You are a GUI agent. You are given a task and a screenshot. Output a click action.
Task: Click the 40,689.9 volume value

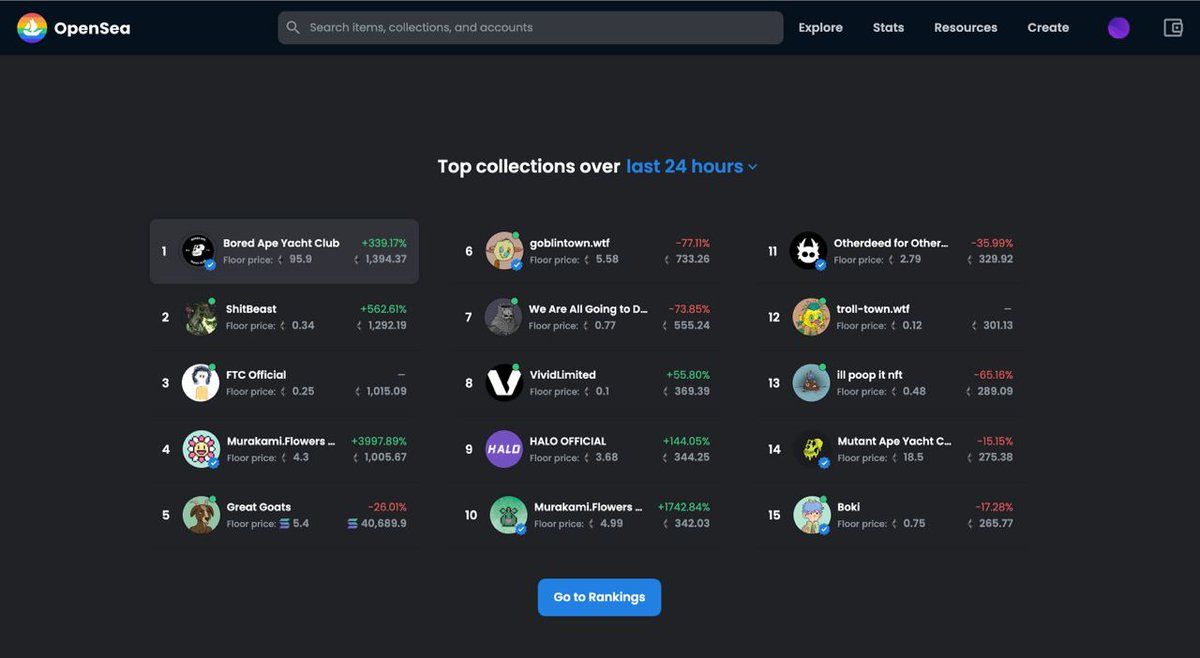(384, 523)
